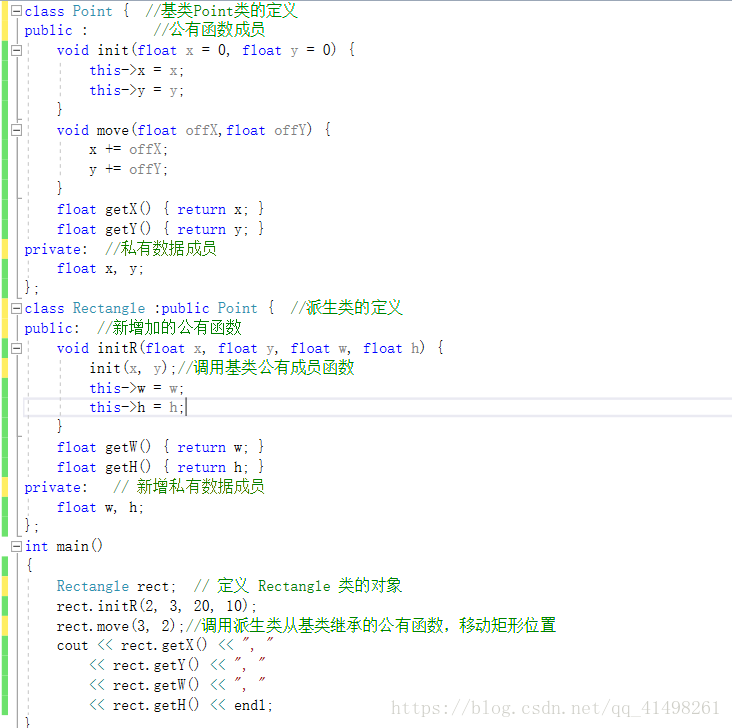Viewport: 732px width, 728px height.
Task: Click the 'Rectangle rect;' declaration
Action: click(116, 586)
